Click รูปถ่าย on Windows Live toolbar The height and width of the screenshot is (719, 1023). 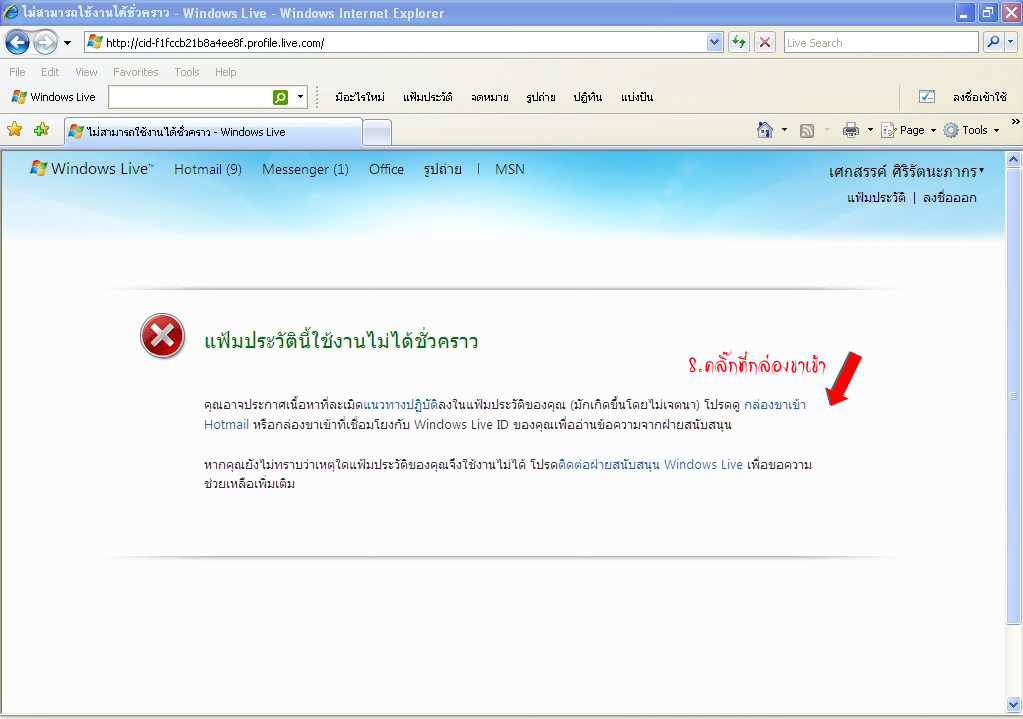(541, 97)
